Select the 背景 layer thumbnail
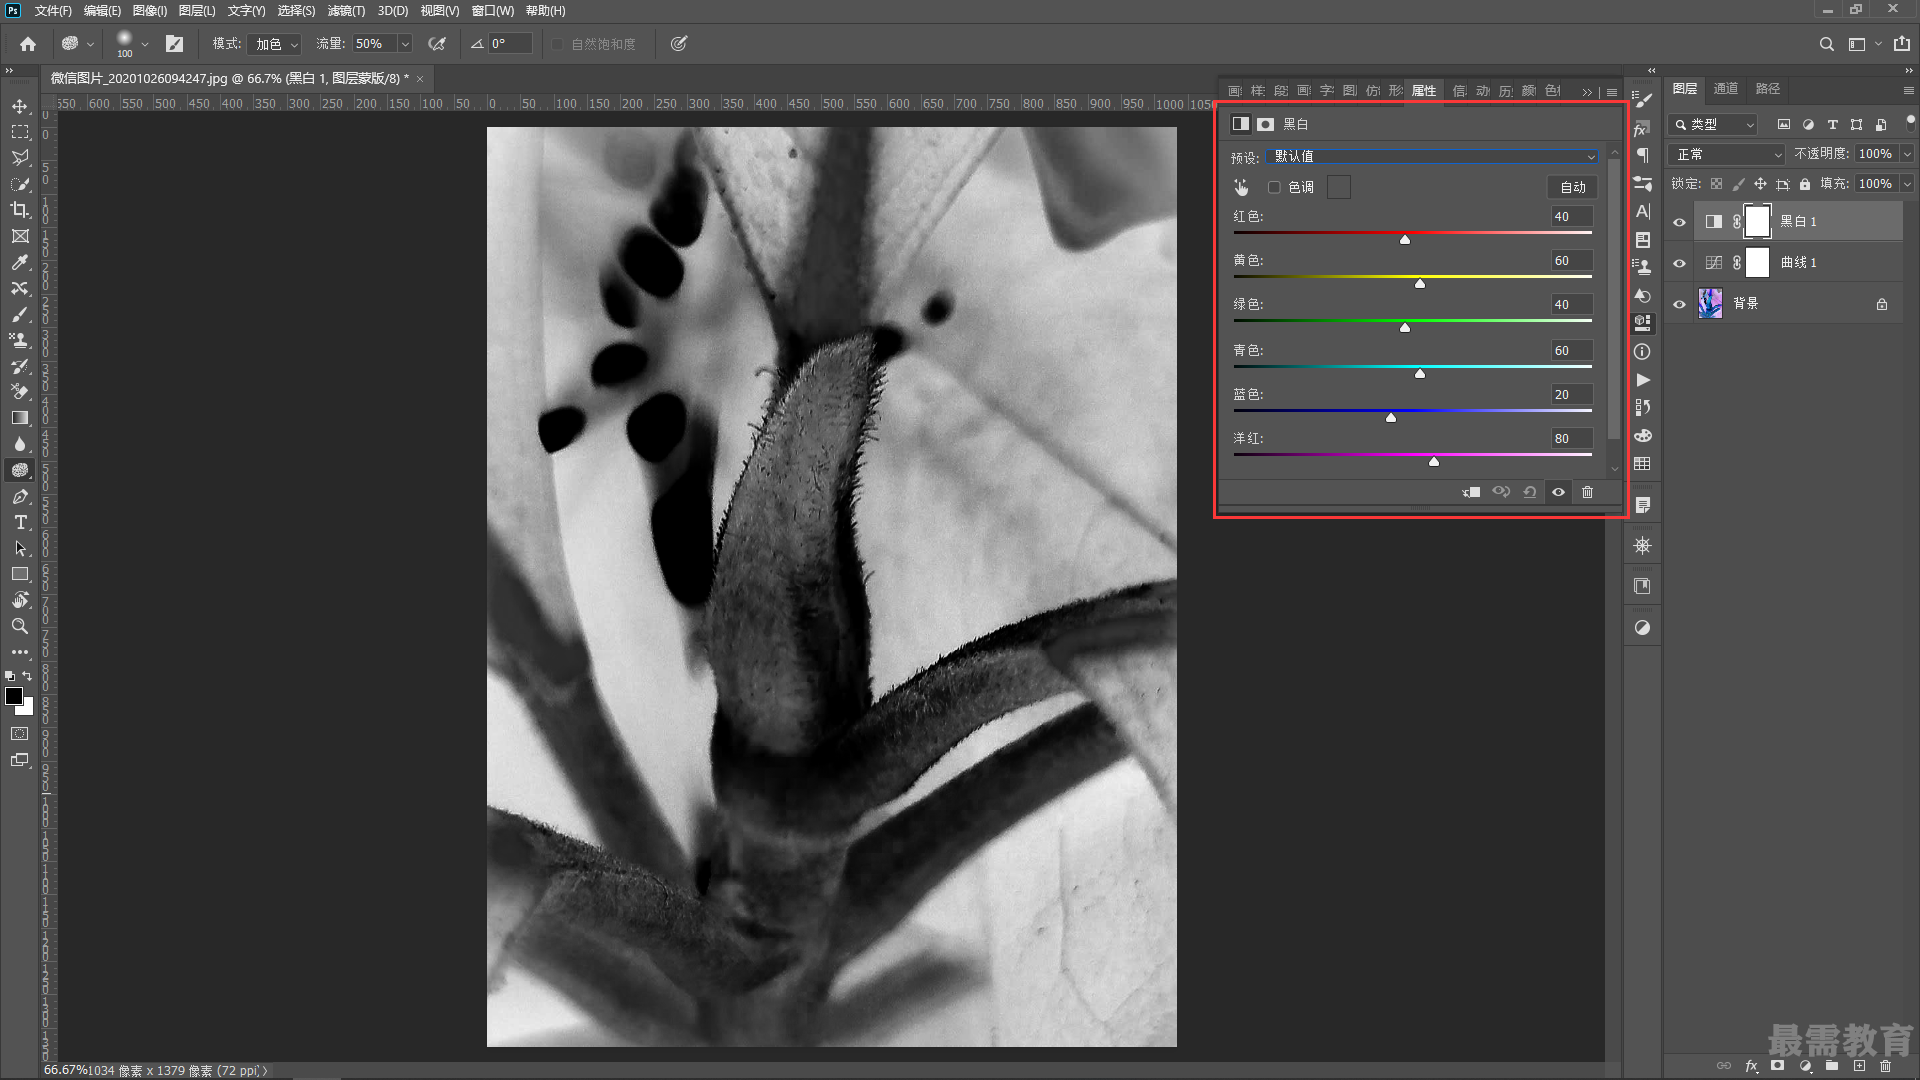Image resolution: width=1920 pixels, height=1080 pixels. [1710, 304]
